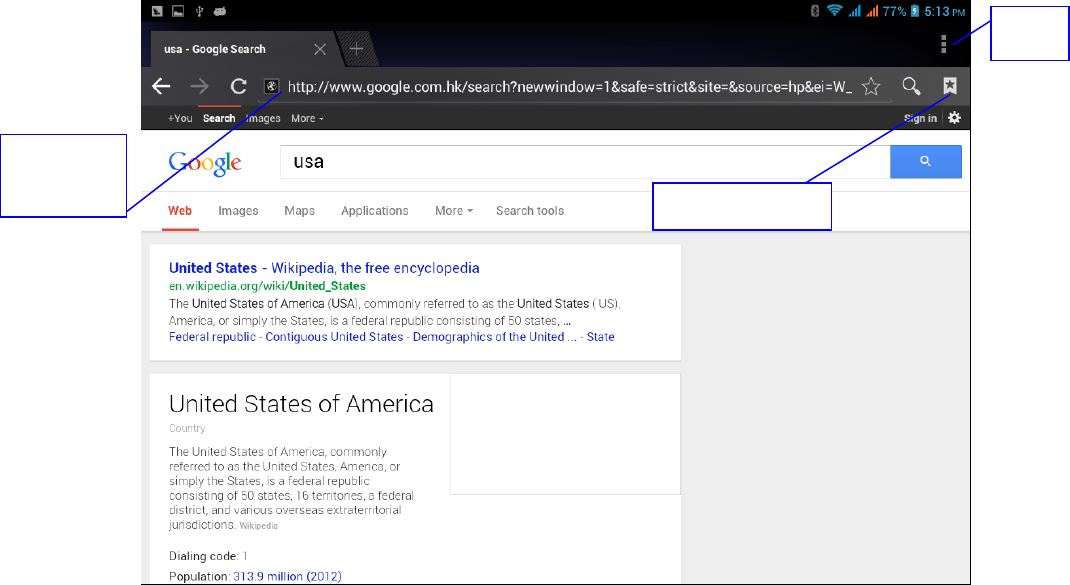Go forward with the forward arrow
Screen dimensions: 1070x585
click(199, 86)
